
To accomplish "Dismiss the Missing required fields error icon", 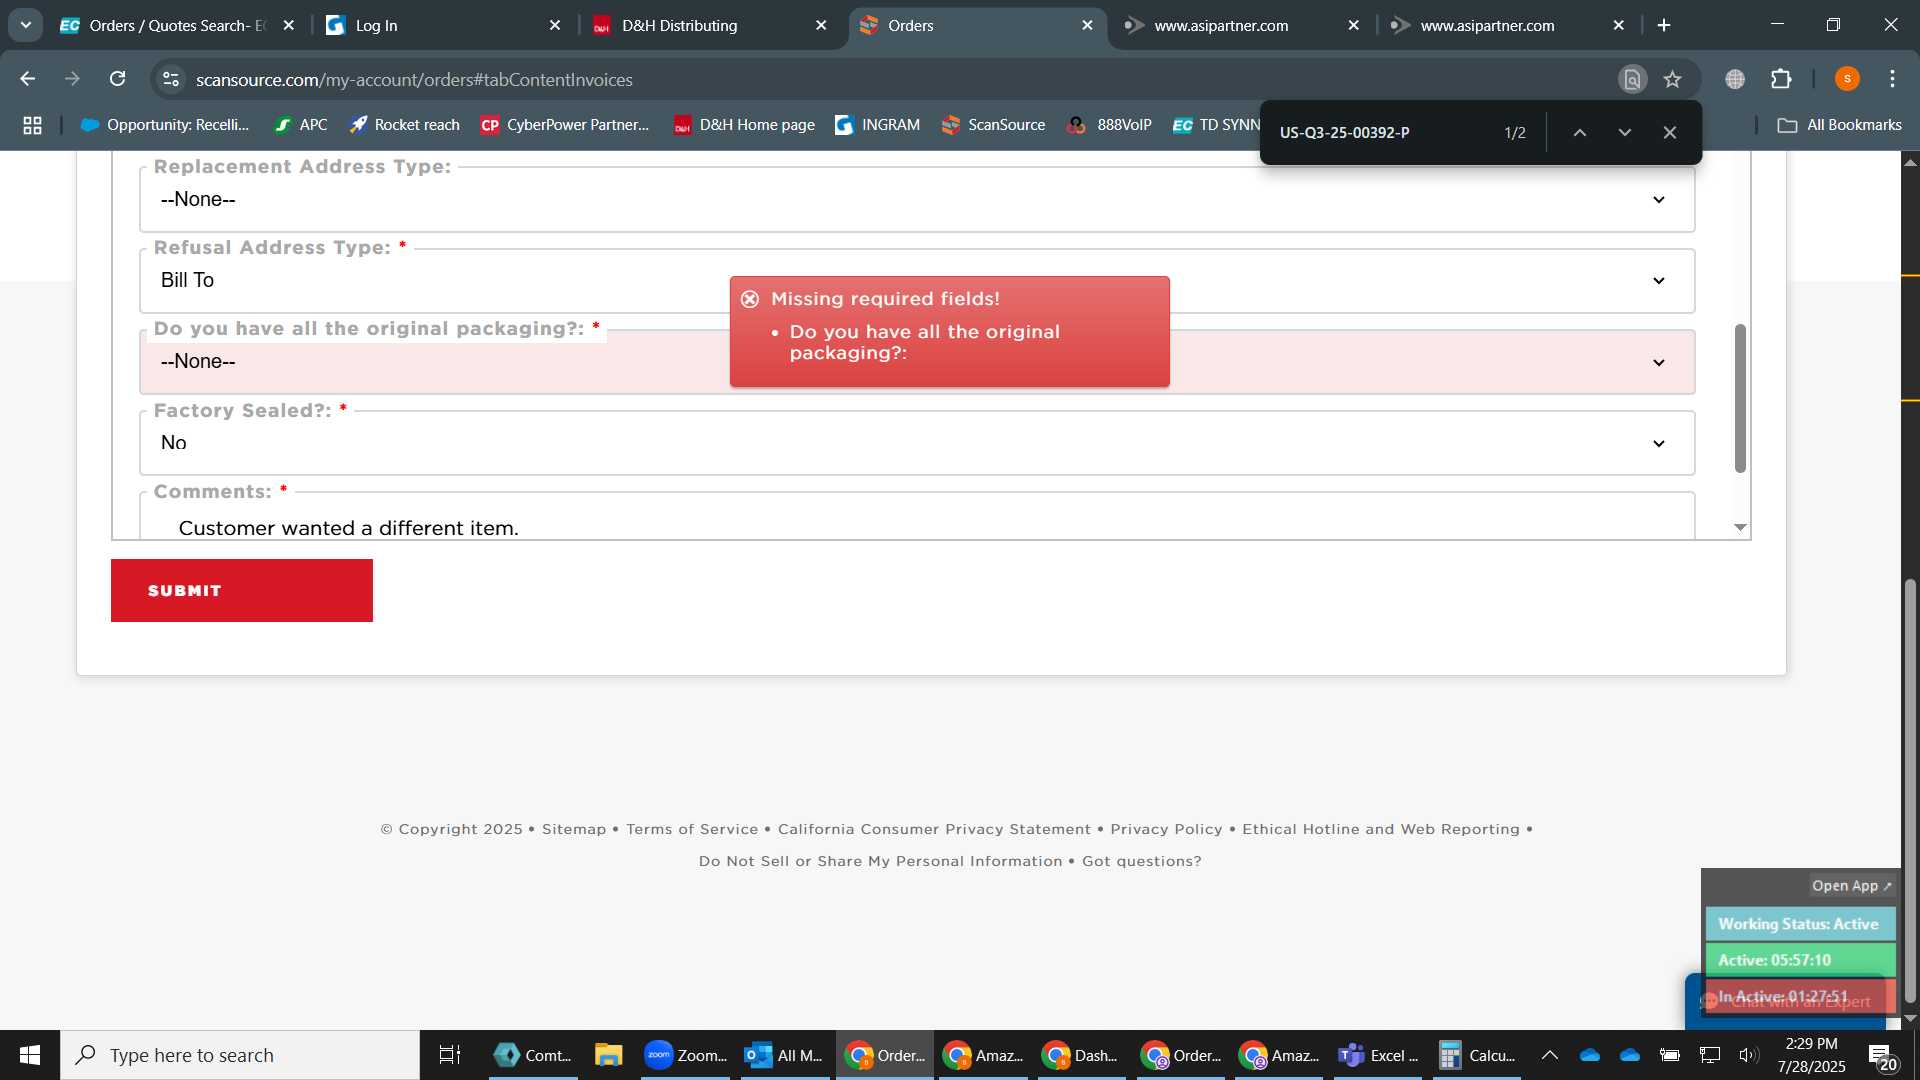I will coord(750,299).
